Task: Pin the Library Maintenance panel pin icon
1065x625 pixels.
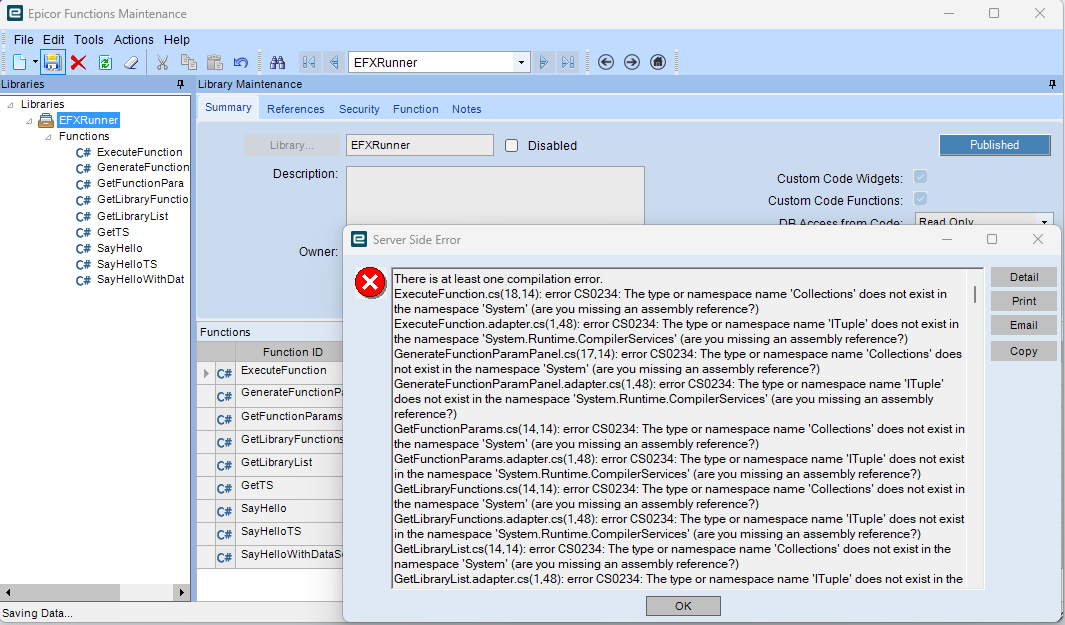Action: point(1052,84)
